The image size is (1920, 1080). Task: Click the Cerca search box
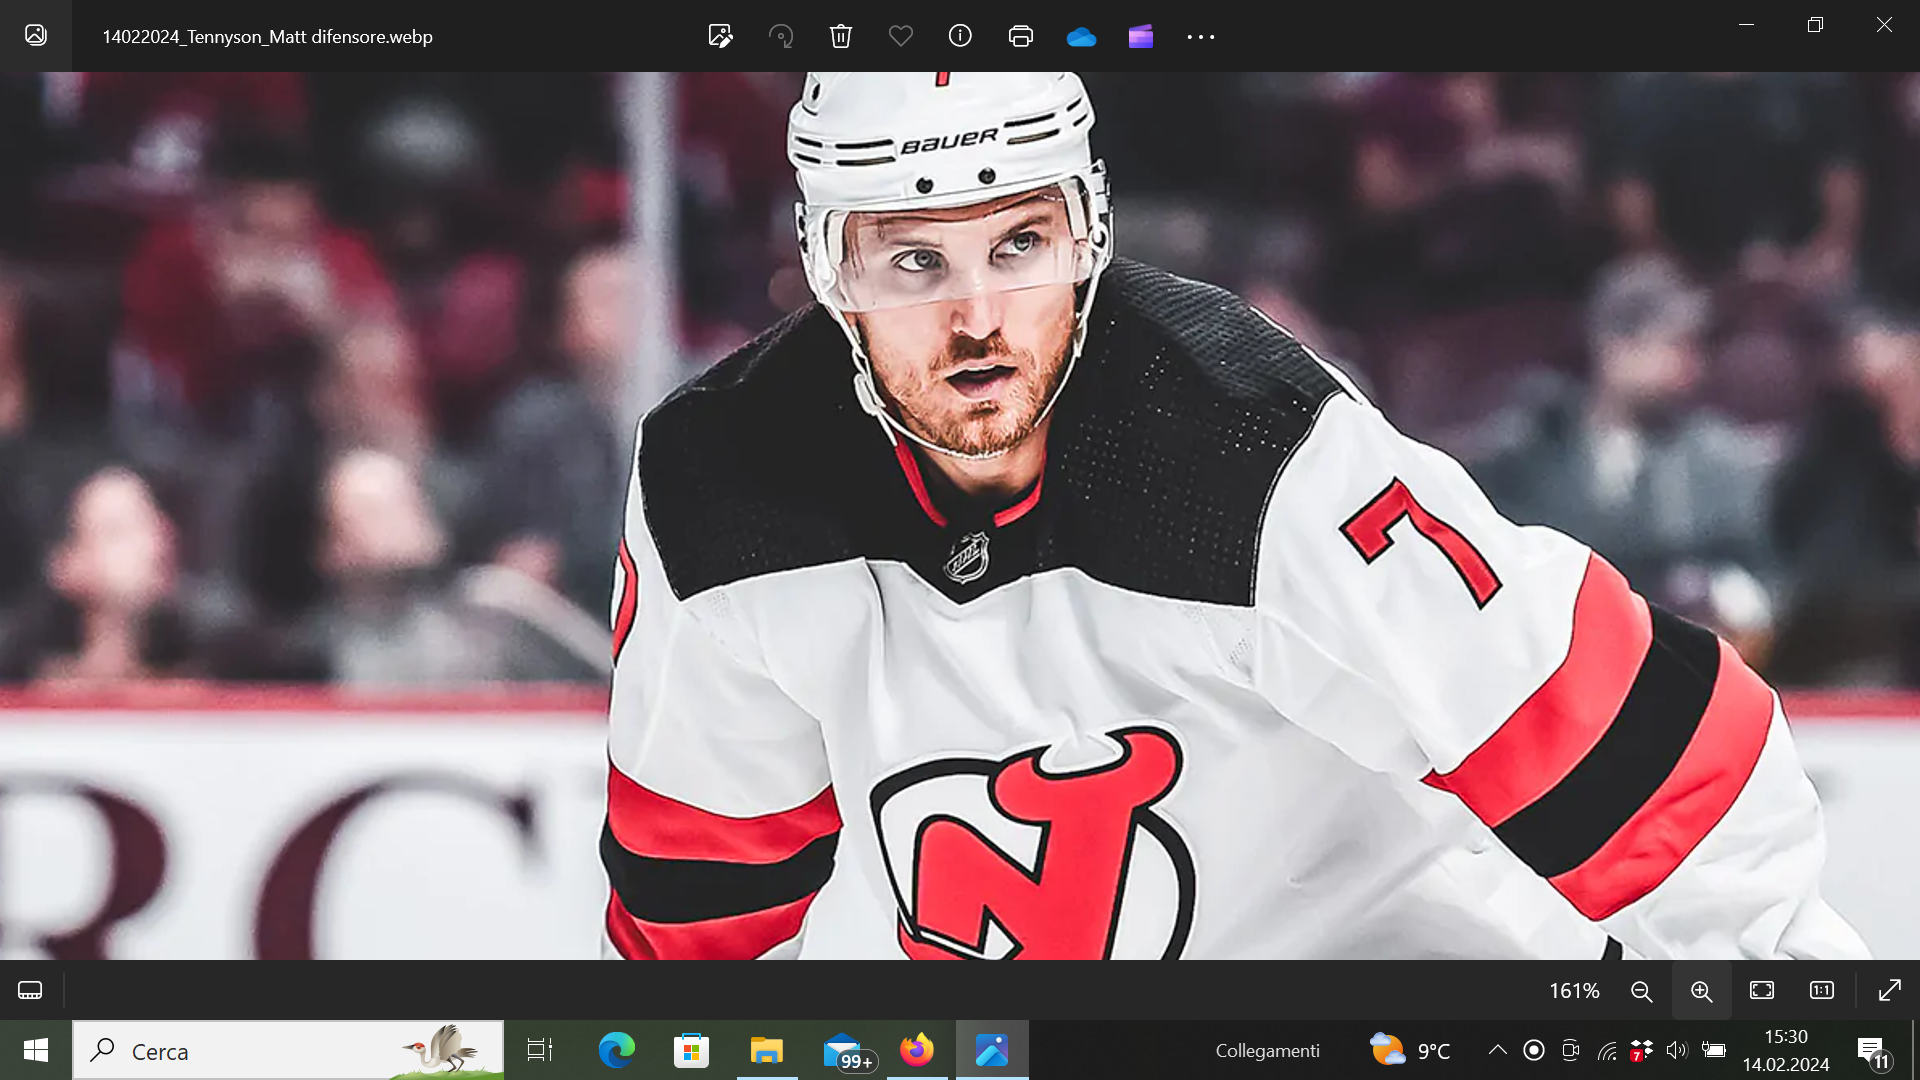click(x=289, y=1050)
